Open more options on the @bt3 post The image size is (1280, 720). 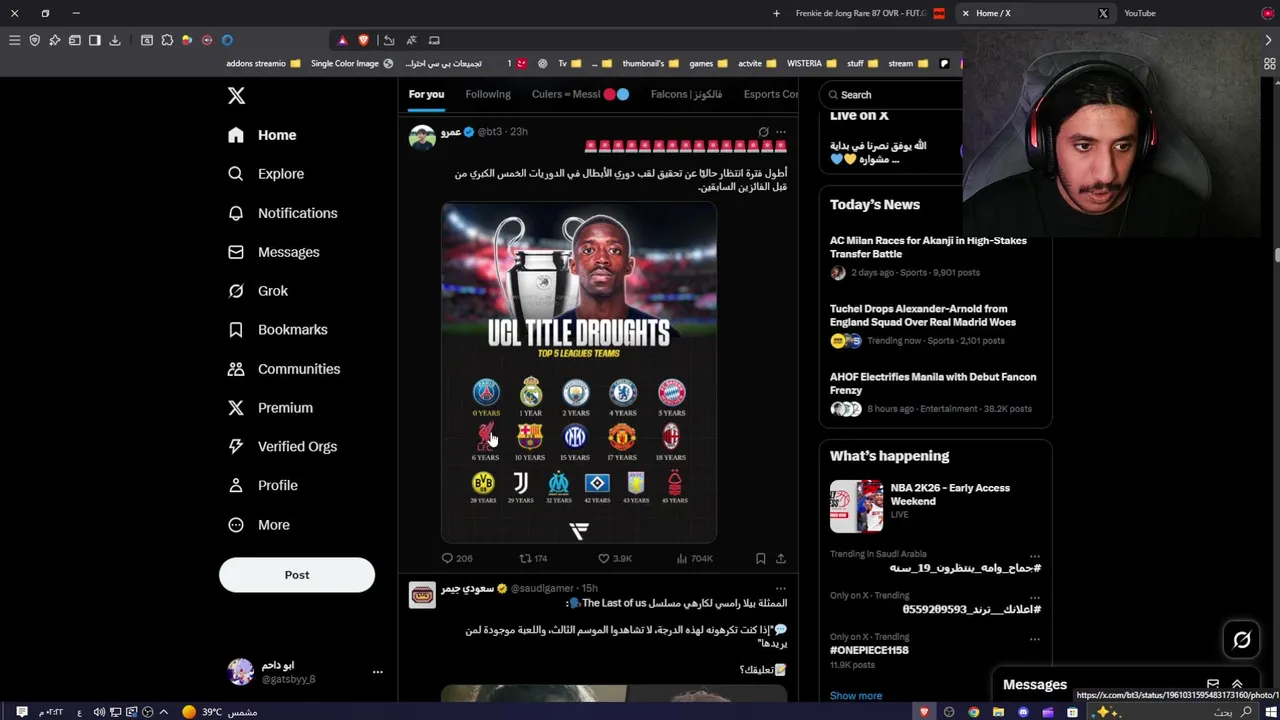[x=781, y=132]
